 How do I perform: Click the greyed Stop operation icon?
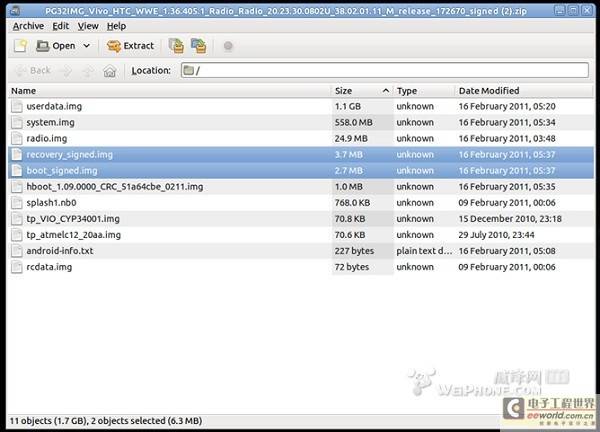[228, 46]
